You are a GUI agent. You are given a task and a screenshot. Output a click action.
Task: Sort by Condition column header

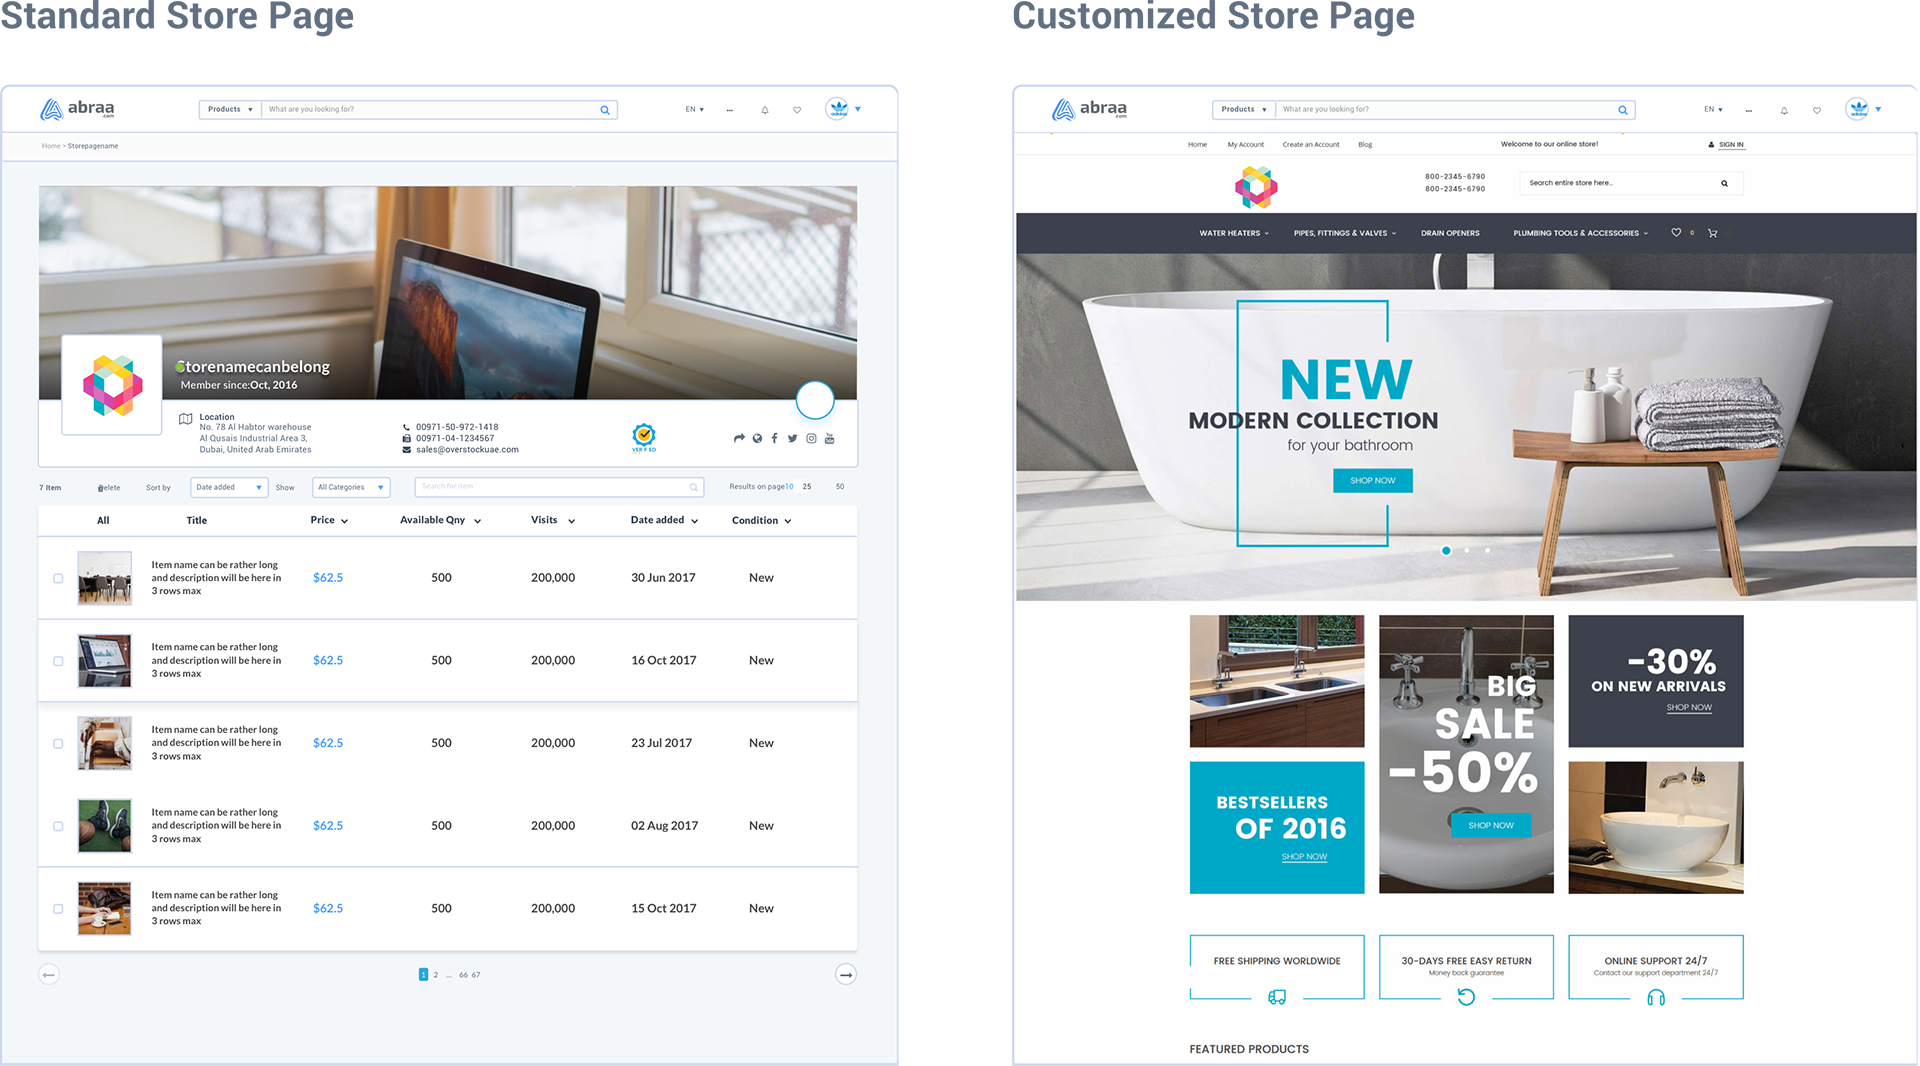(x=761, y=520)
